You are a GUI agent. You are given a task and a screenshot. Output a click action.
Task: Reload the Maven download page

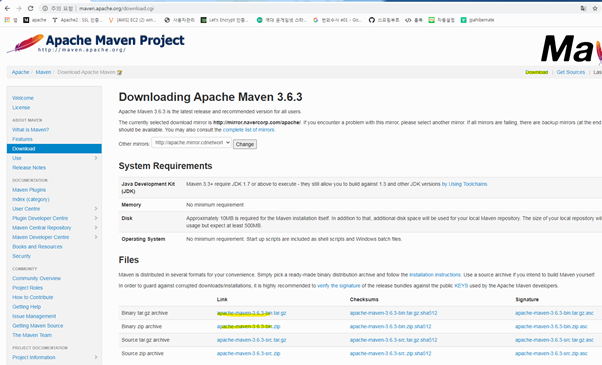coord(31,8)
